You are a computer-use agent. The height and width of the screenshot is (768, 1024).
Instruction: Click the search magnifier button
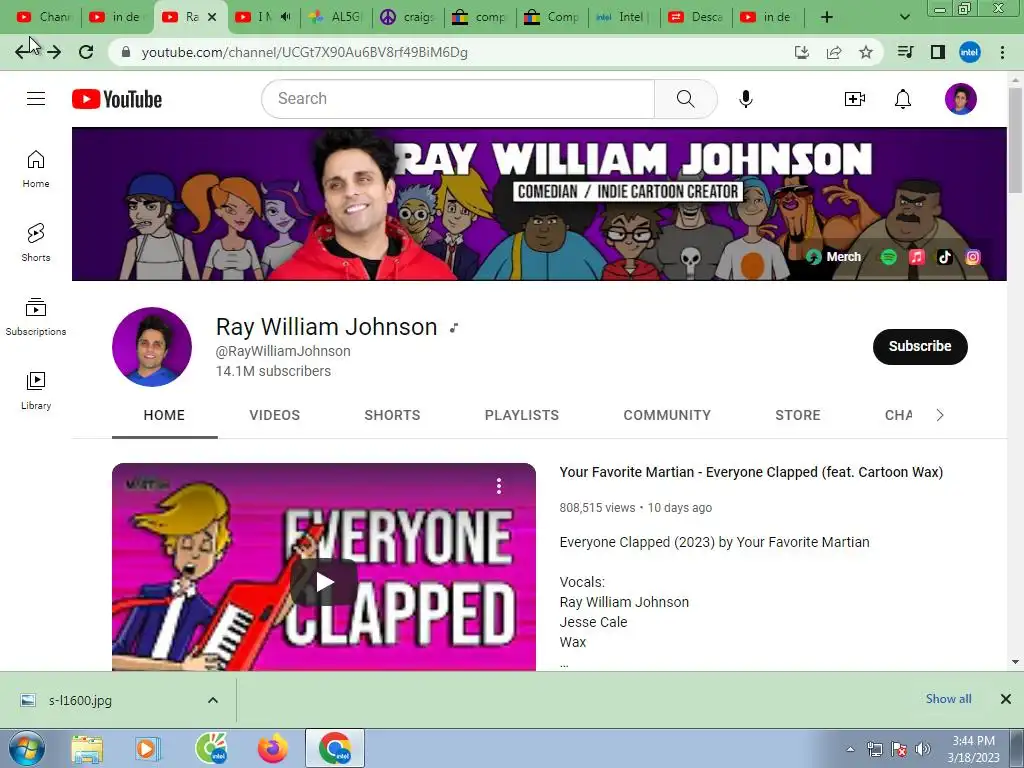click(x=686, y=99)
